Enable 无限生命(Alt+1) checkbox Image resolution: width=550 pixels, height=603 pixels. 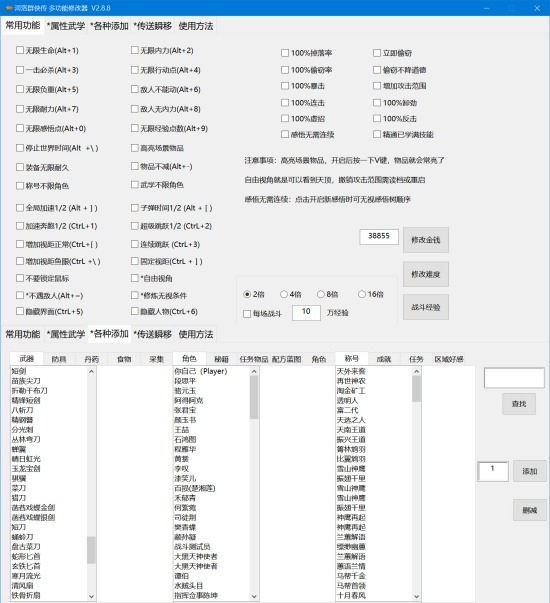pyautogui.click(x=20, y=50)
